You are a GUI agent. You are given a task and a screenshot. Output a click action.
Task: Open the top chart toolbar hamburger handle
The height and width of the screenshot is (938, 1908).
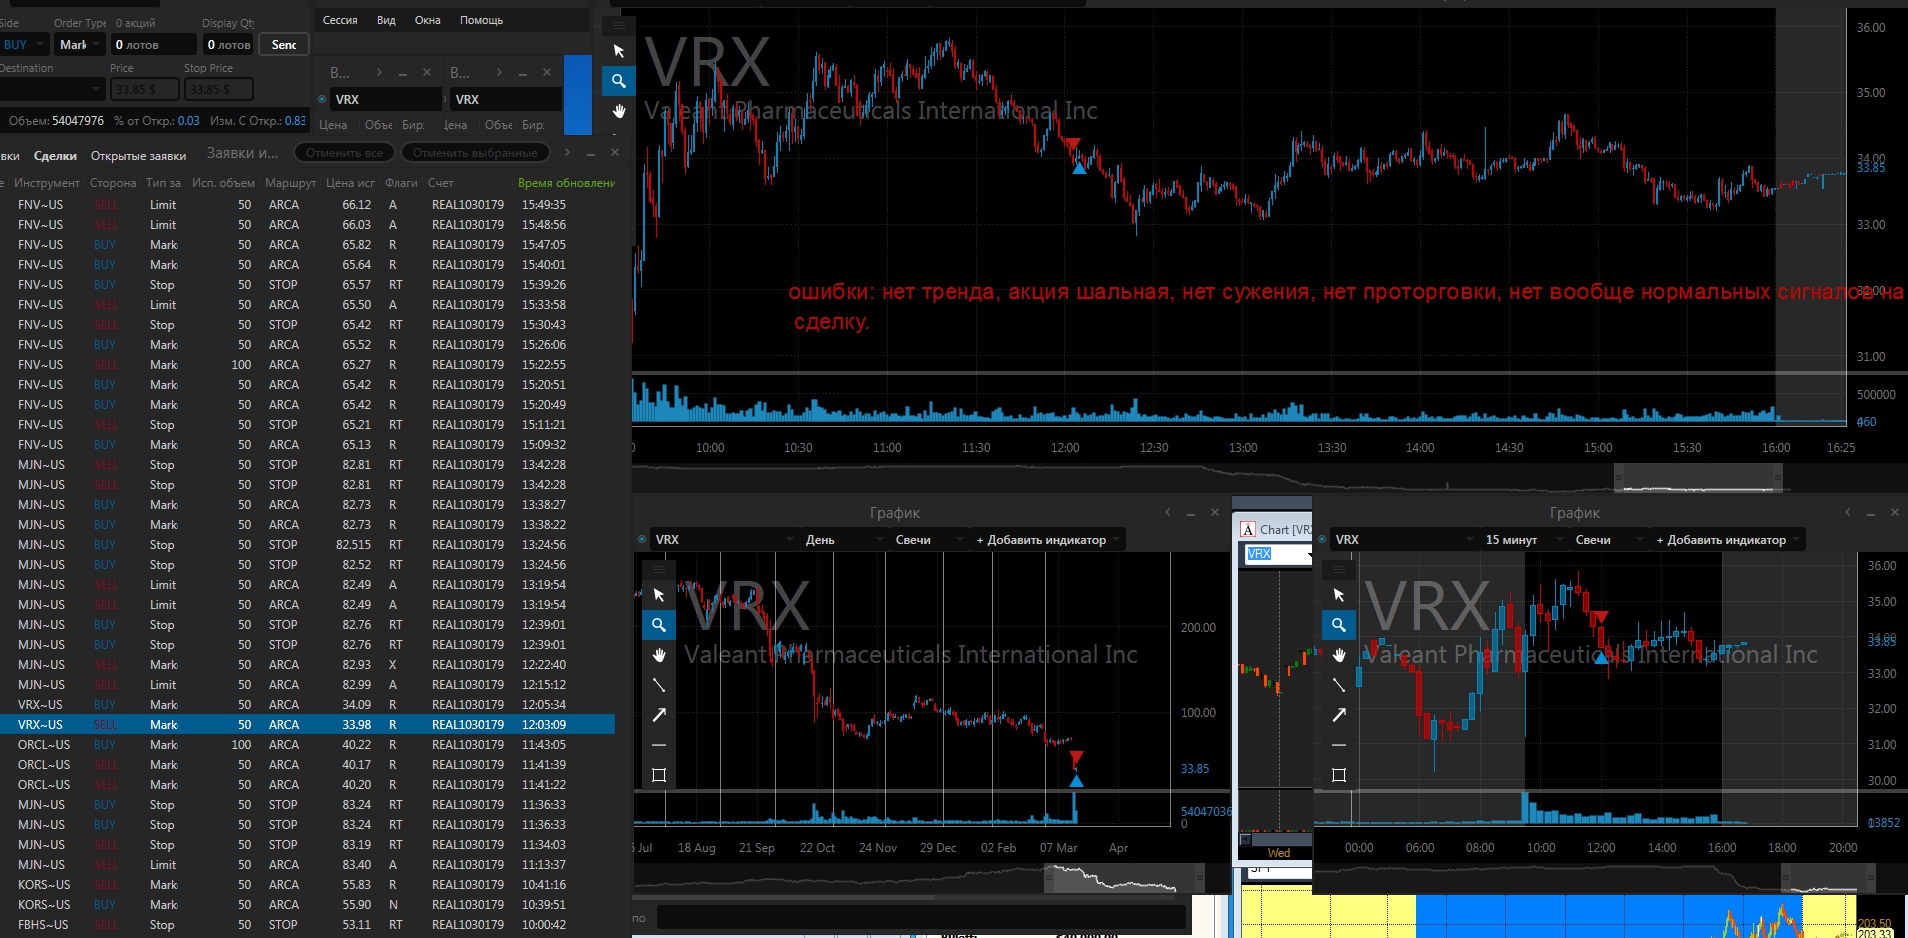click(x=619, y=25)
